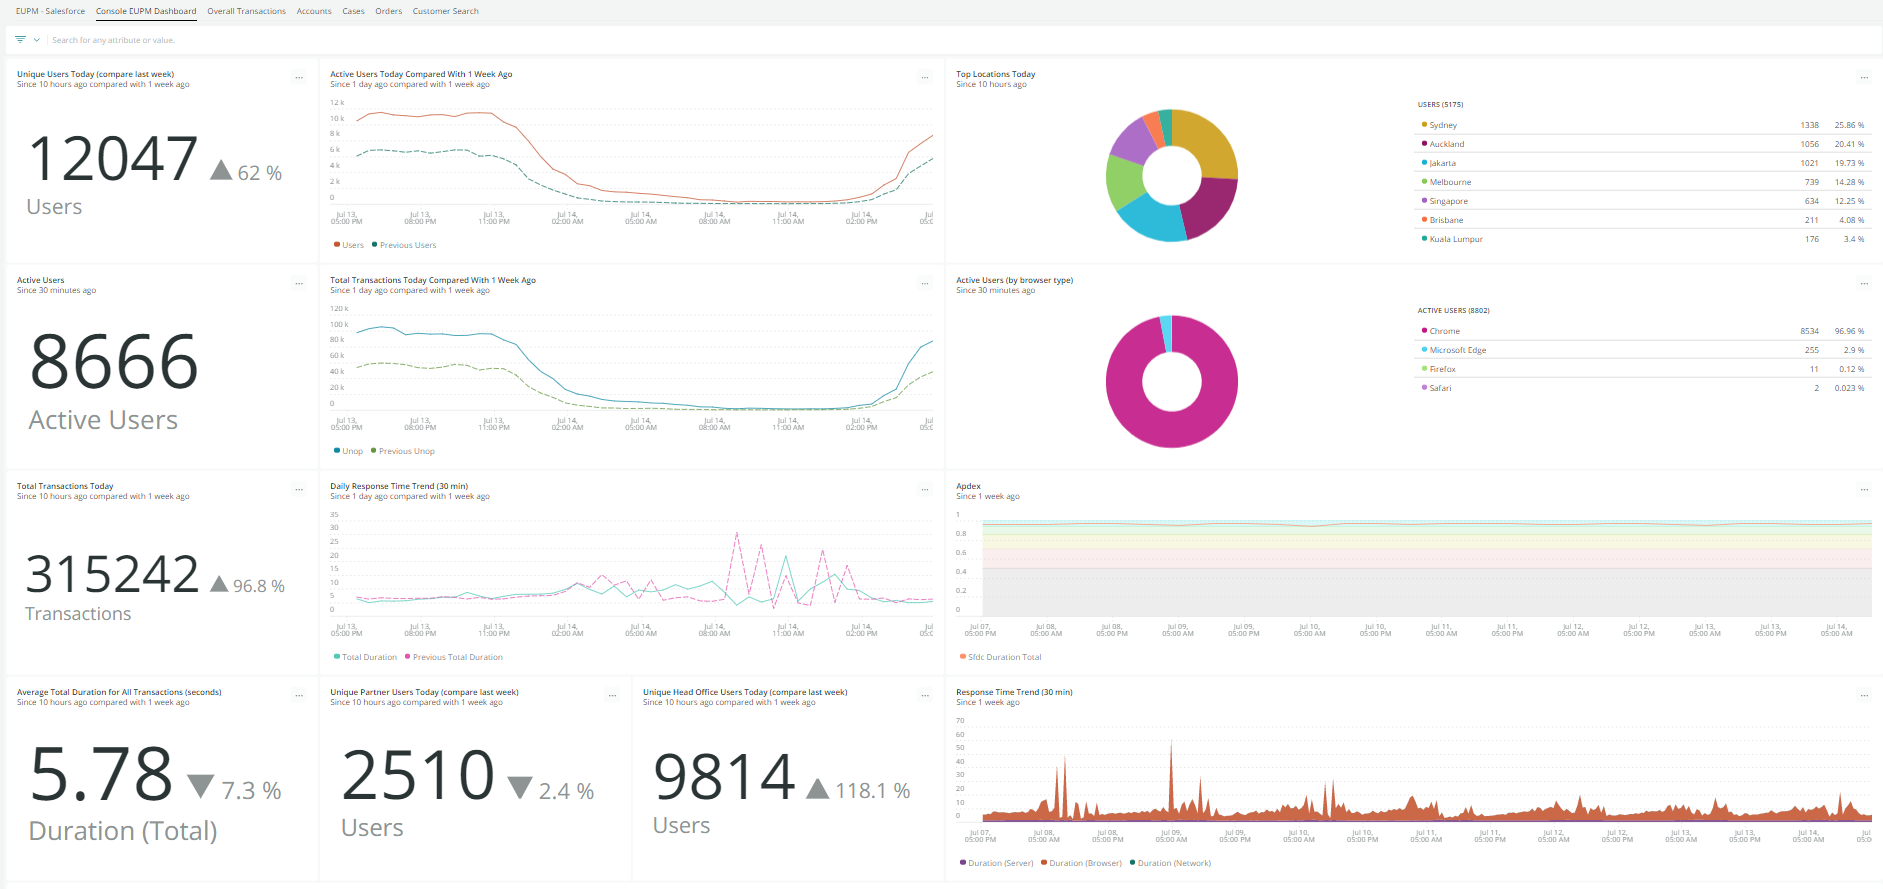Select the Kuala Lumpur location row
The width and height of the screenshot is (1883, 889).
tap(1643, 239)
